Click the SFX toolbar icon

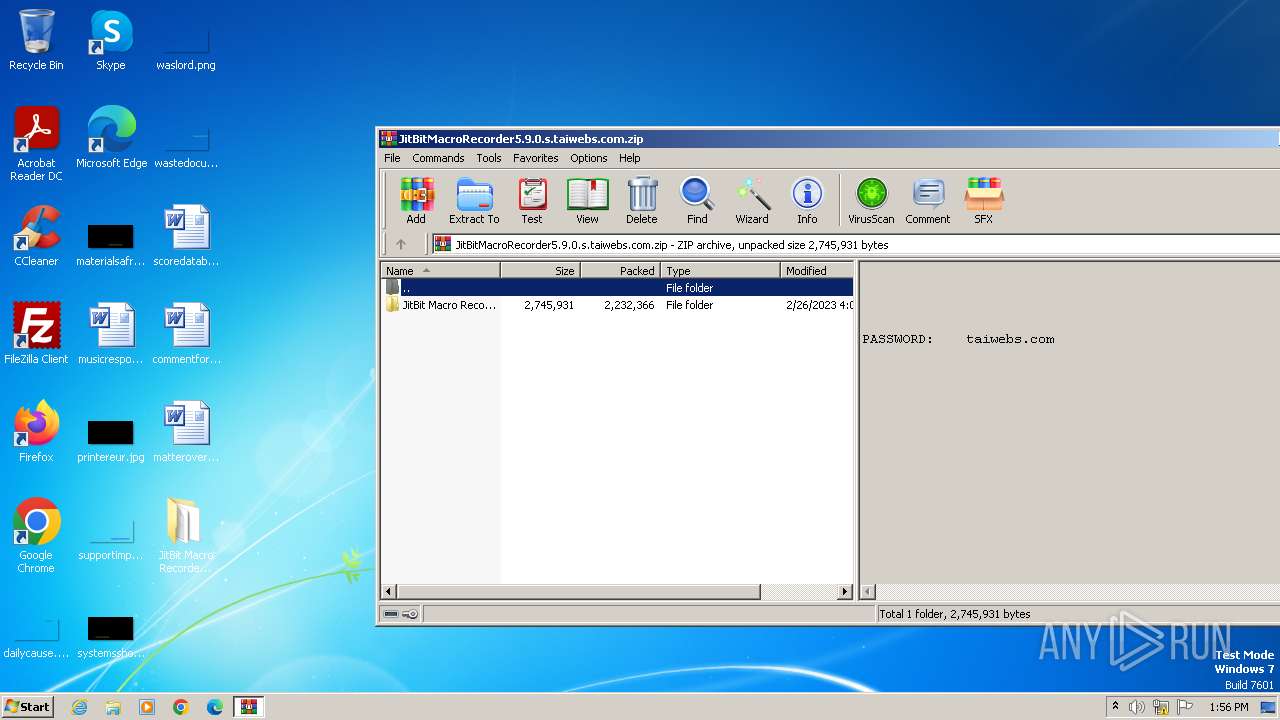(x=984, y=200)
